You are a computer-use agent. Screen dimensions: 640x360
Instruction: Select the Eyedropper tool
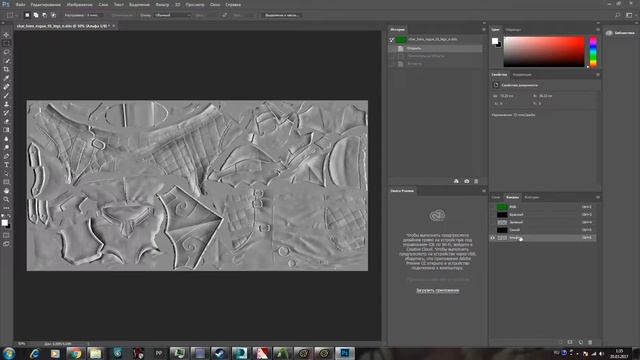tap(6, 78)
